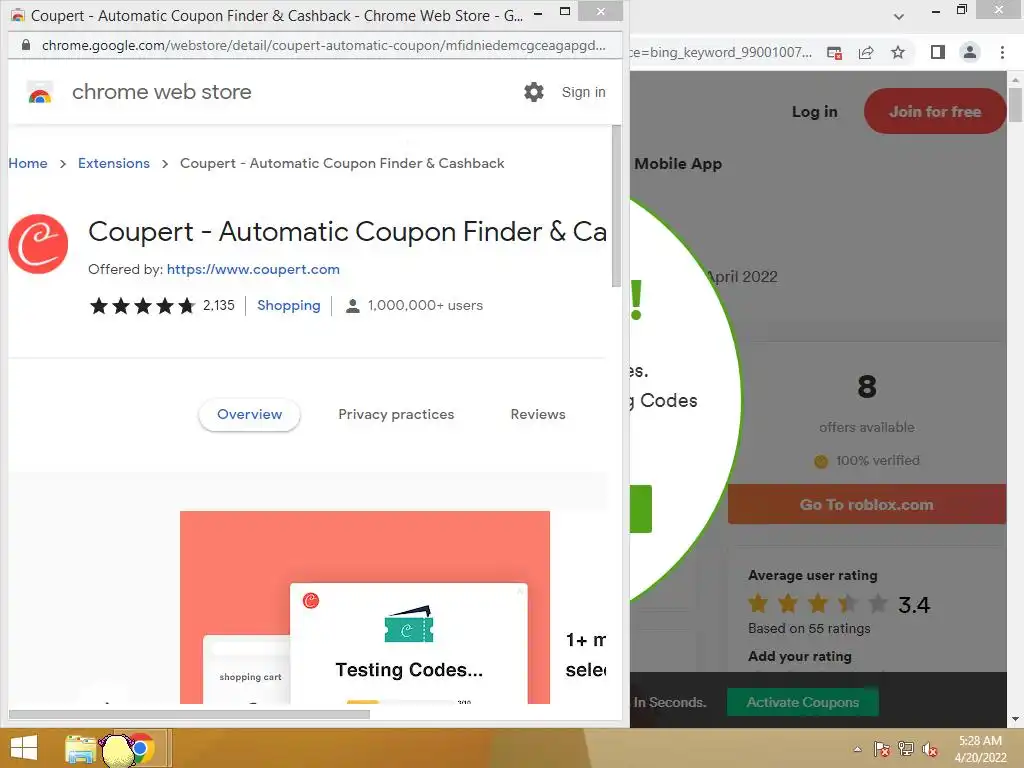This screenshot has height=768, width=1024.
Task: Expand tab search chevron in background Chrome
Action: [x=899, y=17]
